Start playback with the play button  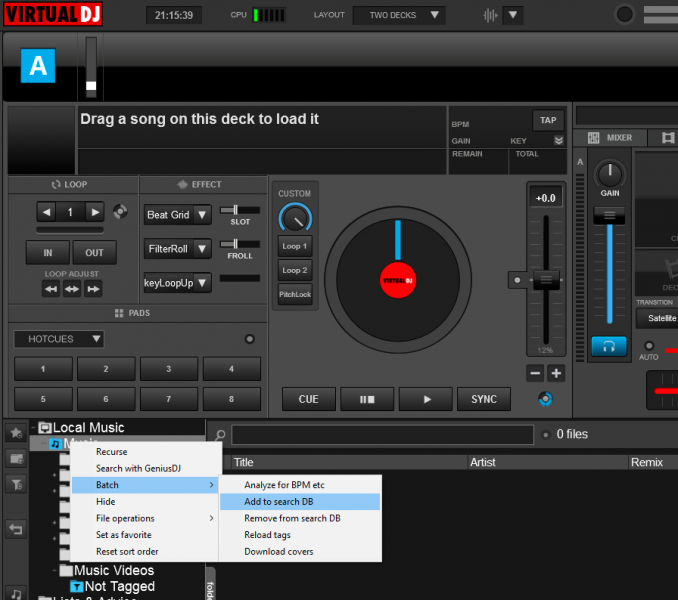(426, 399)
